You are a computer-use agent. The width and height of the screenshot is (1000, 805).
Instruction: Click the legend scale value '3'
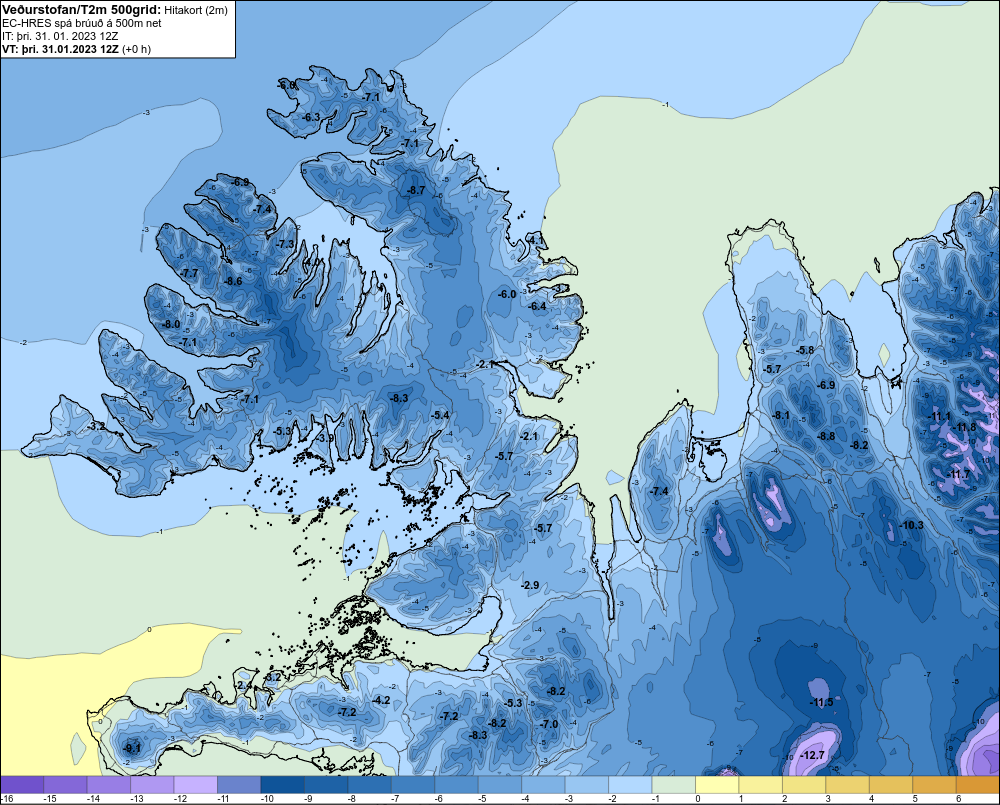click(828, 799)
